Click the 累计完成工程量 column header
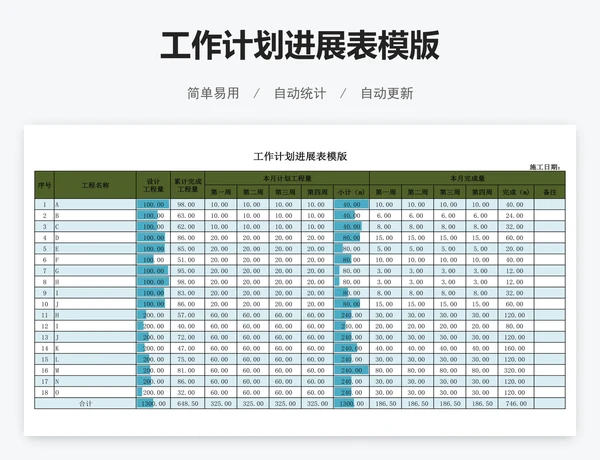This screenshot has width=600, height=460. pyautogui.click(x=186, y=185)
